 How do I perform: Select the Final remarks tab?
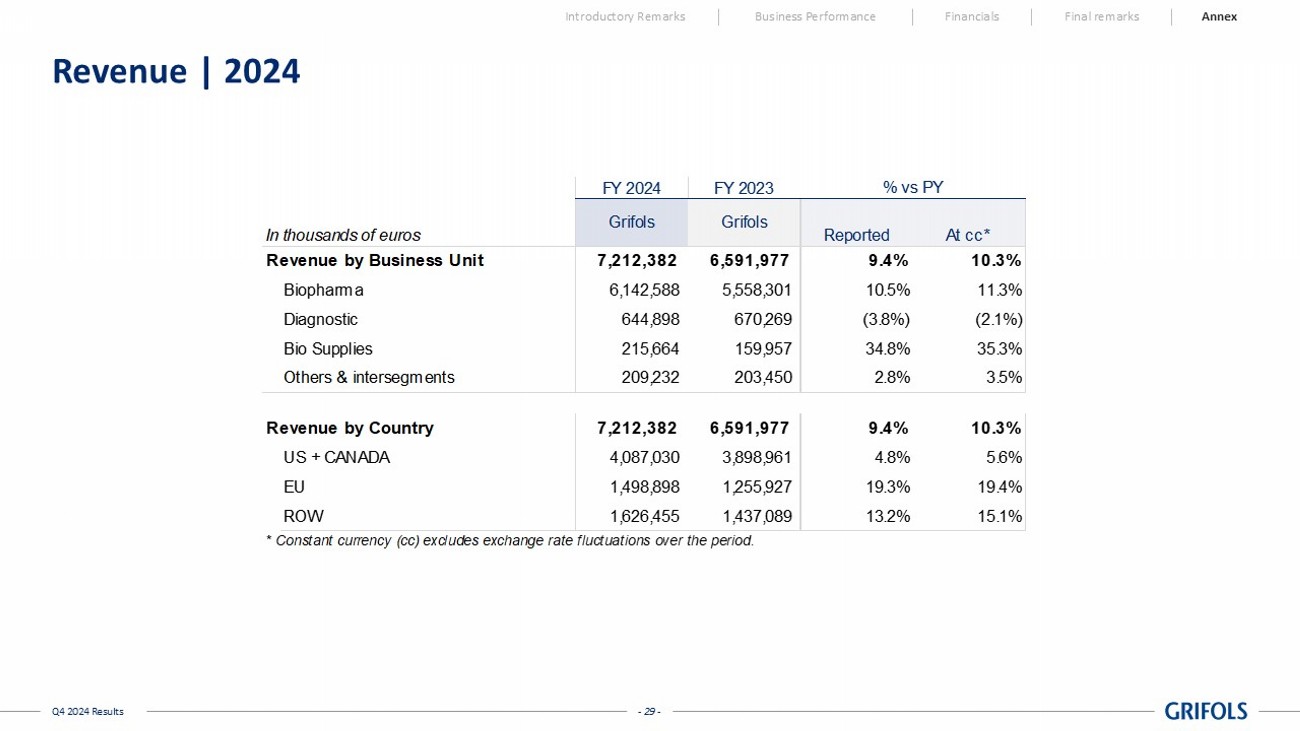[1101, 17]
